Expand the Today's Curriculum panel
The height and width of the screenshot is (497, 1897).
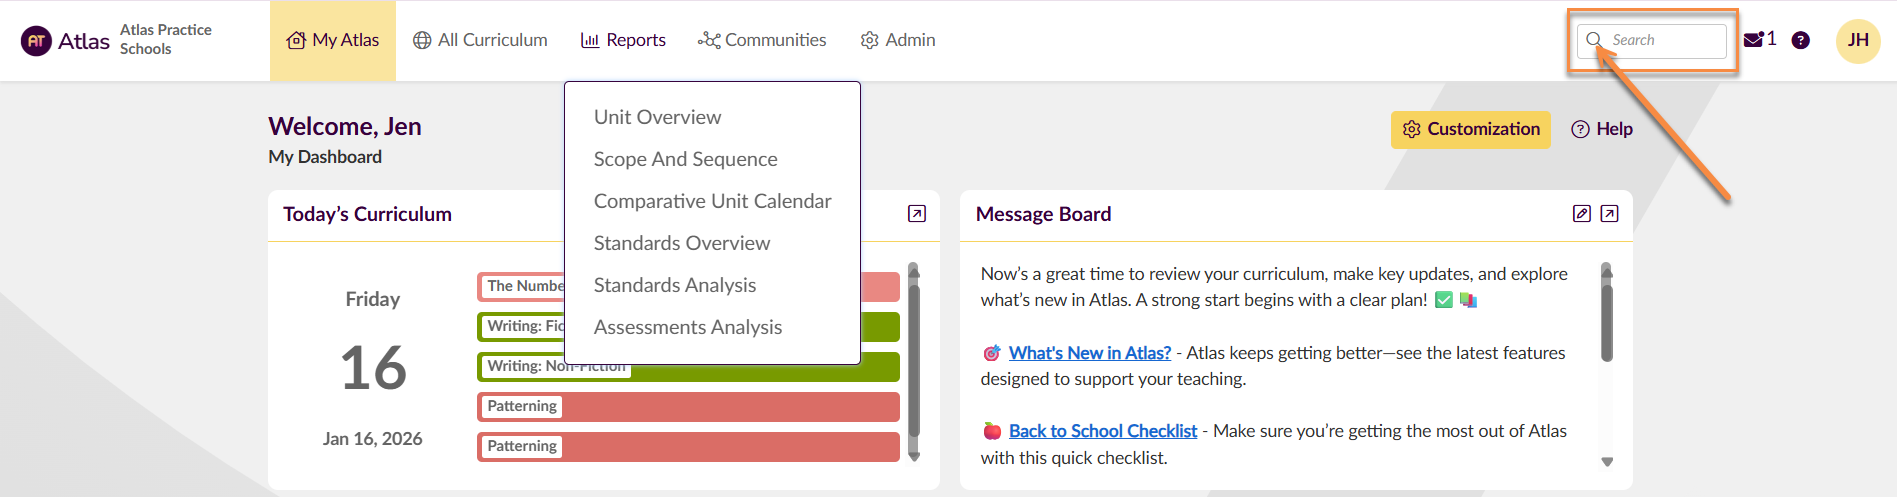pyautogui.click(x=916, y=214)
